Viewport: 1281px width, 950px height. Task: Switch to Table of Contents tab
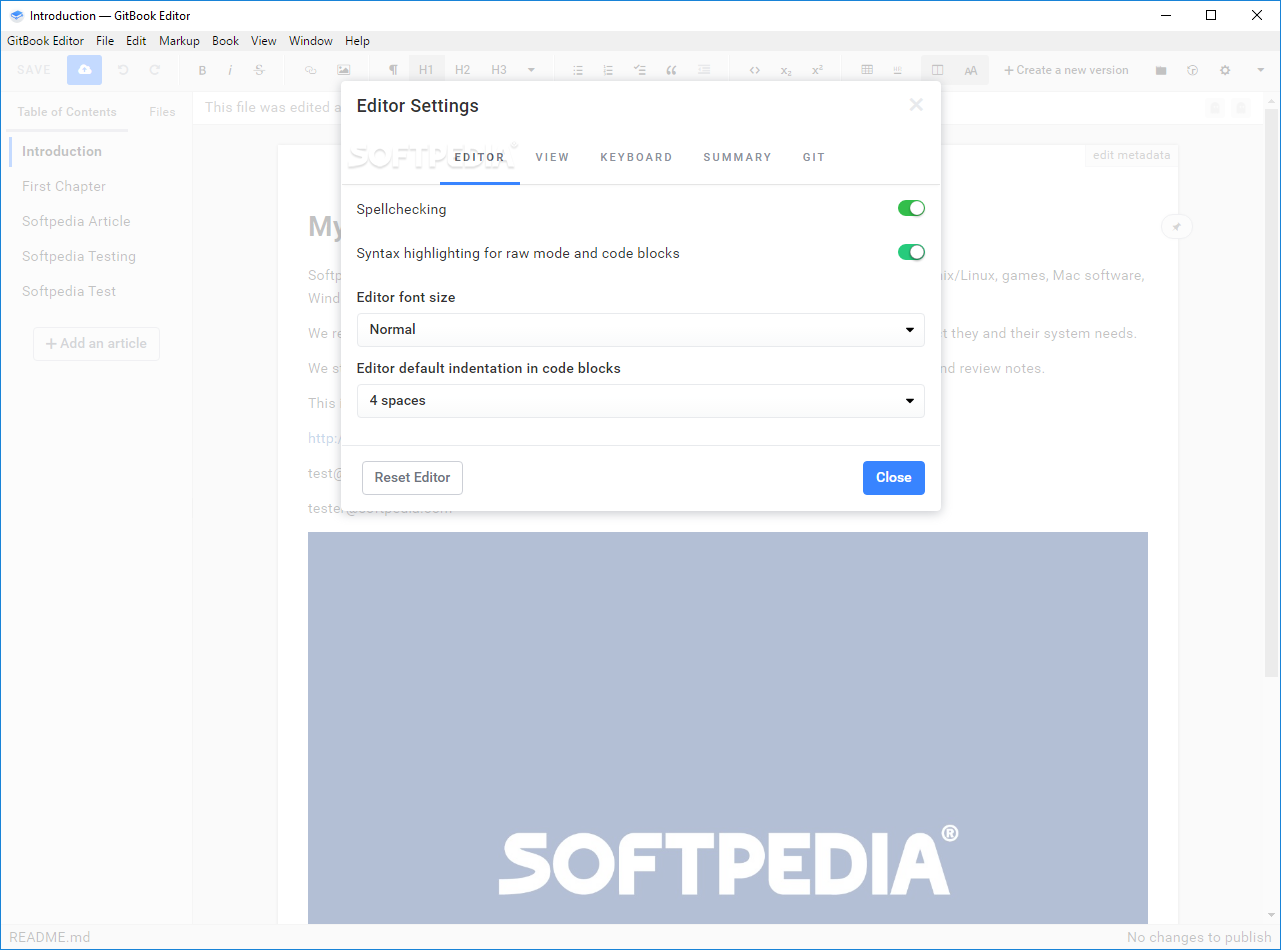[67, 112]
